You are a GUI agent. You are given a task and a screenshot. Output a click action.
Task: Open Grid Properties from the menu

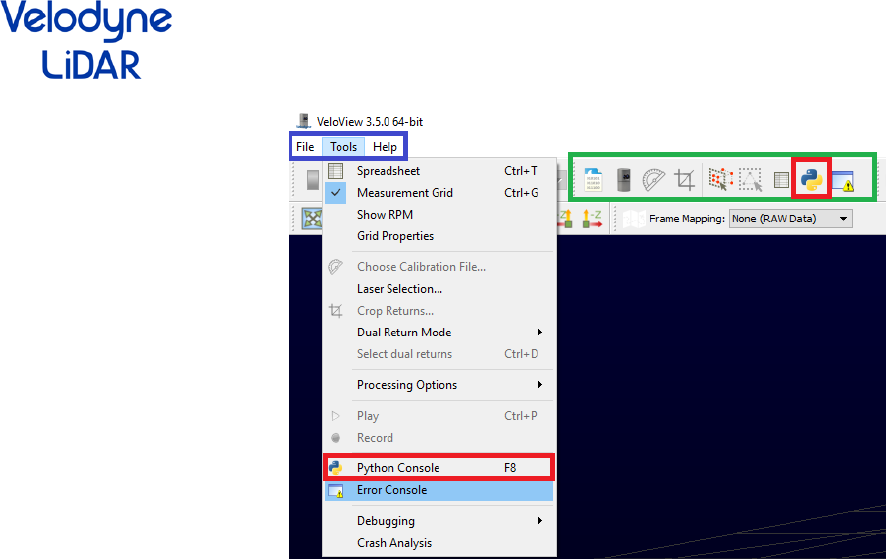click(439, 236)
